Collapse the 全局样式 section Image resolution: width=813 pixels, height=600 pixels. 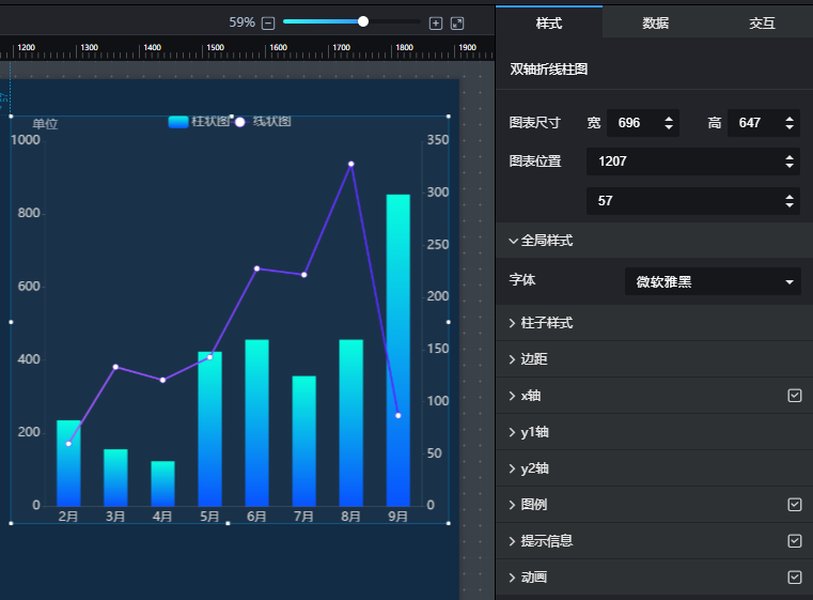pos(654,240)
